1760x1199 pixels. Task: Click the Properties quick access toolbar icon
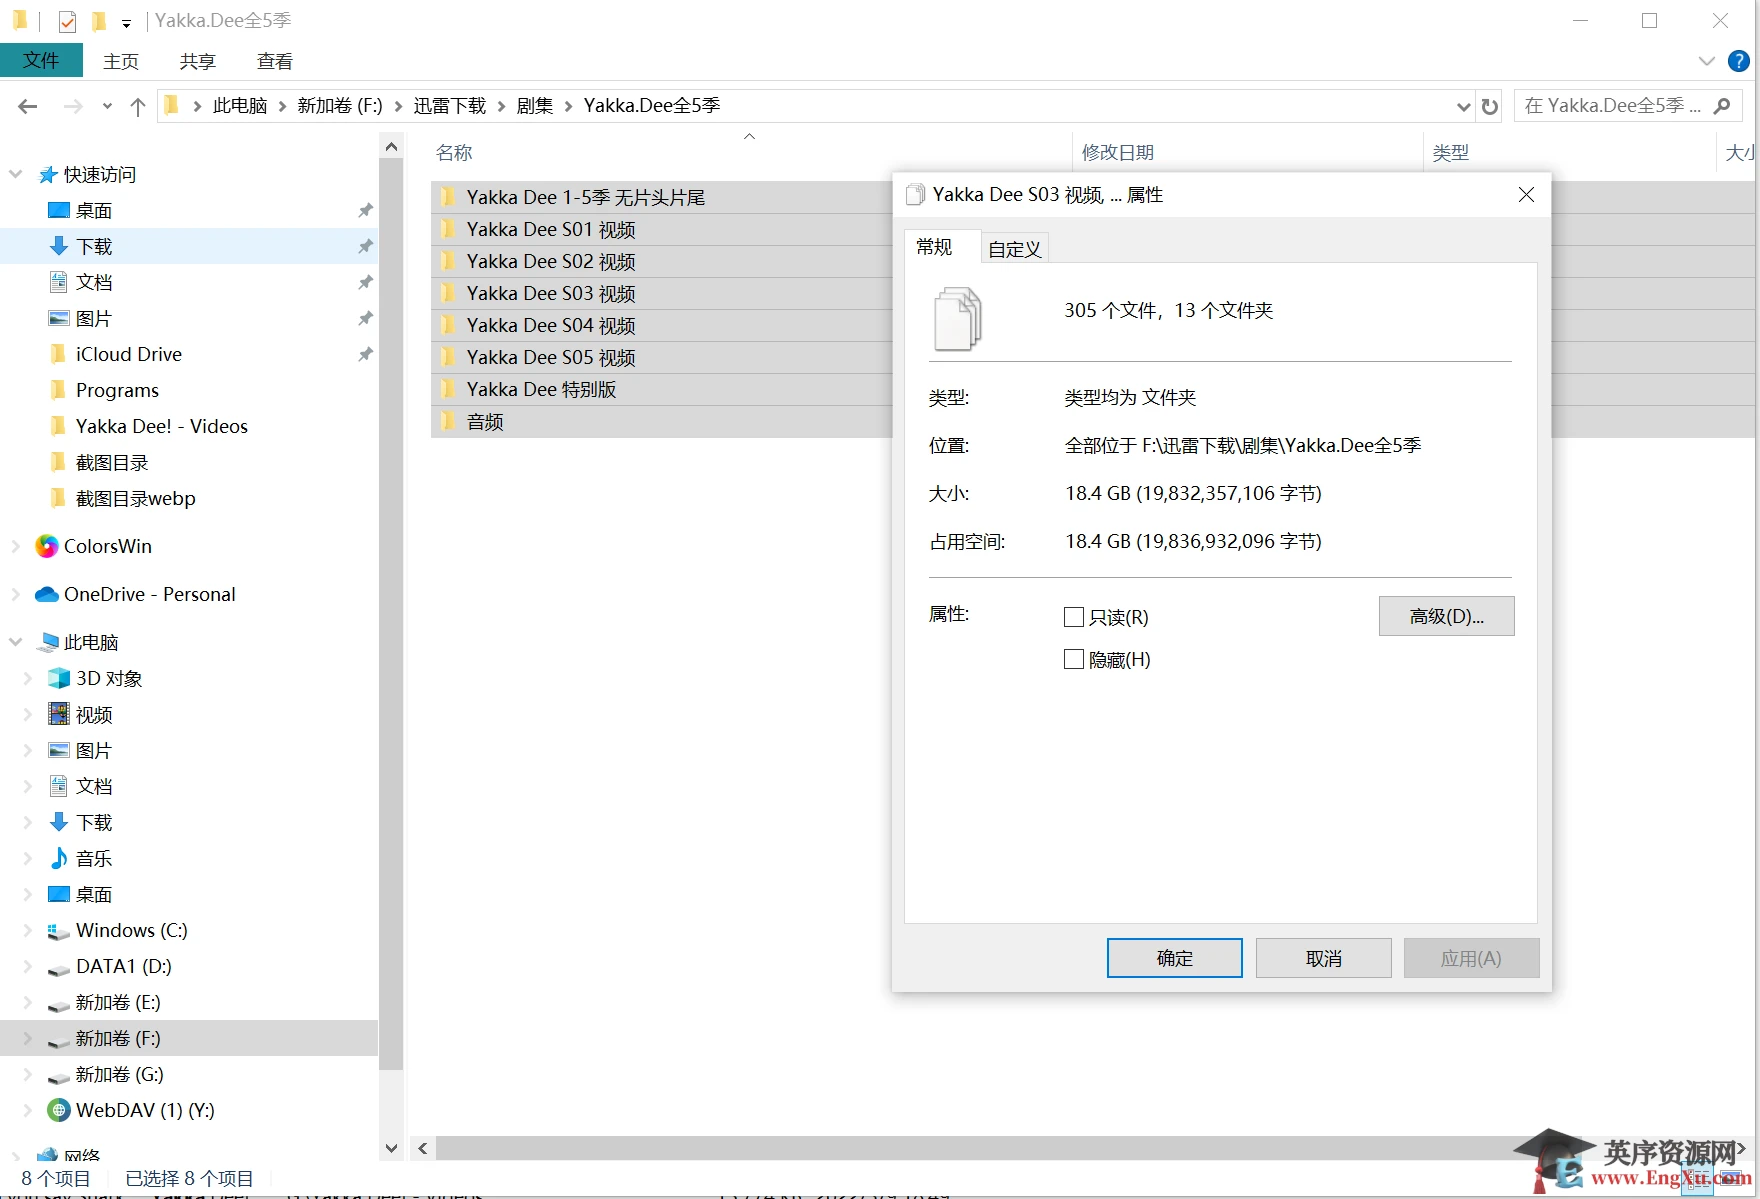pos(67,21)
